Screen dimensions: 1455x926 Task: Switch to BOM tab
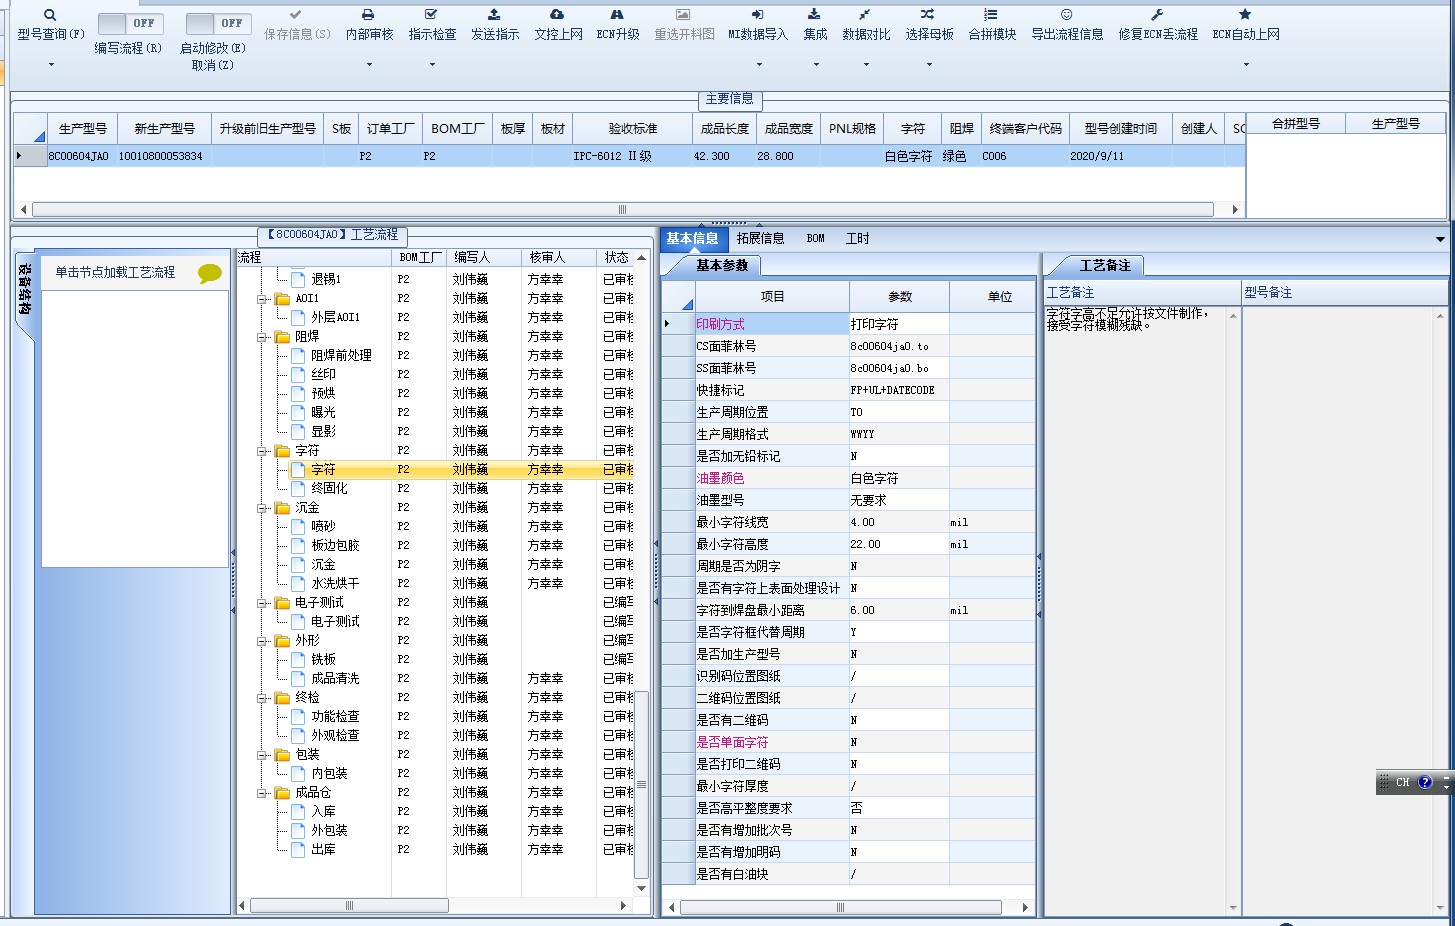(815, 238)
